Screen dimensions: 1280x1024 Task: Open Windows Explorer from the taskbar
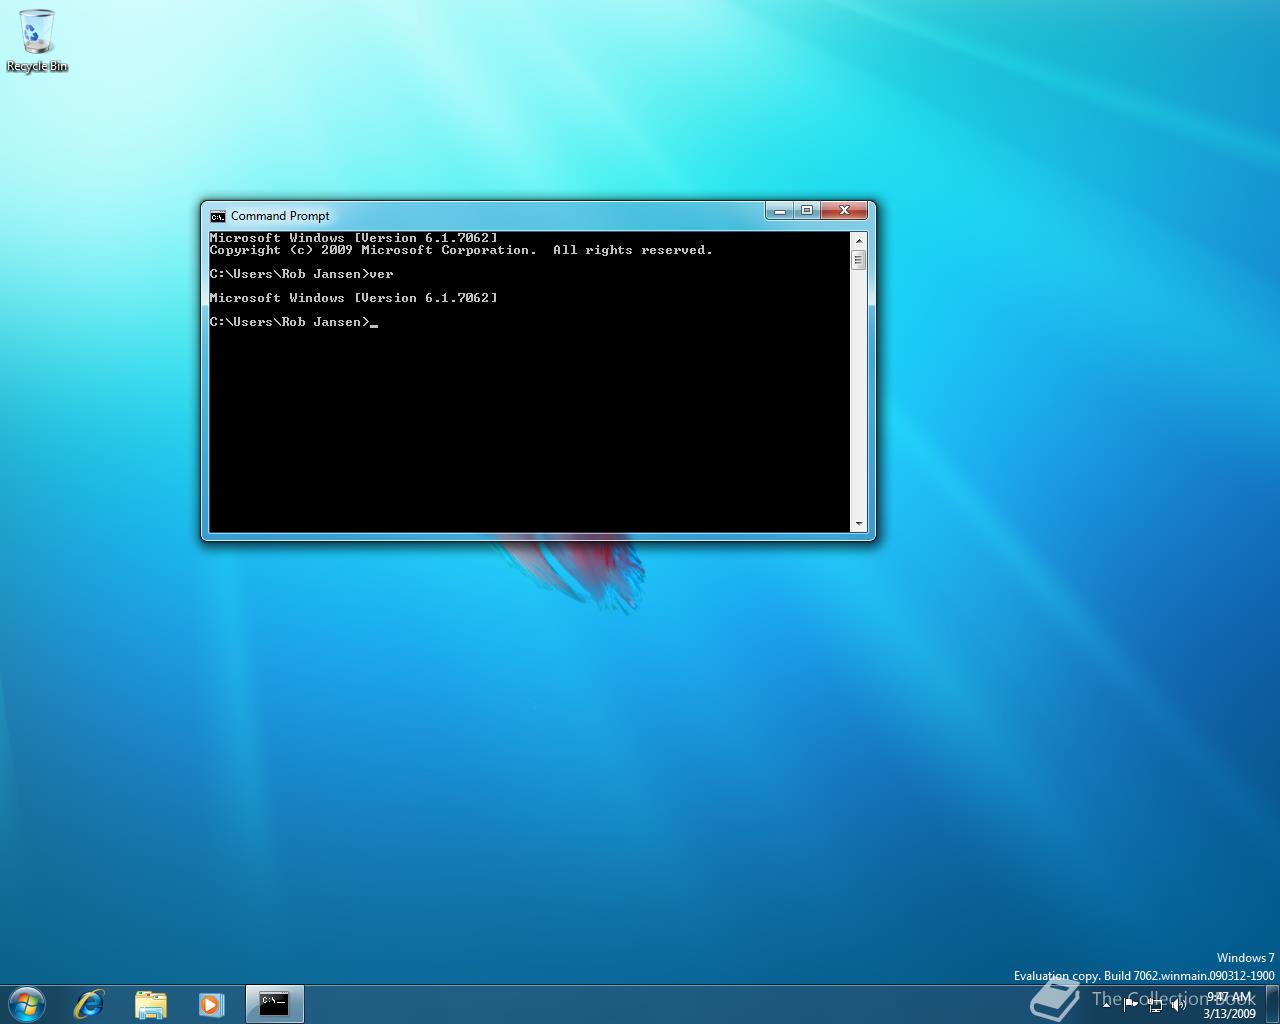(x=151, y=1004)
